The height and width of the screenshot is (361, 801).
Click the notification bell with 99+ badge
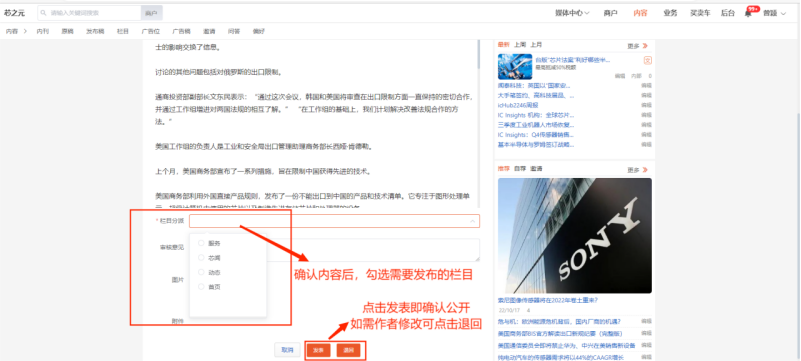pyautogui.click(x=748, y=13)
